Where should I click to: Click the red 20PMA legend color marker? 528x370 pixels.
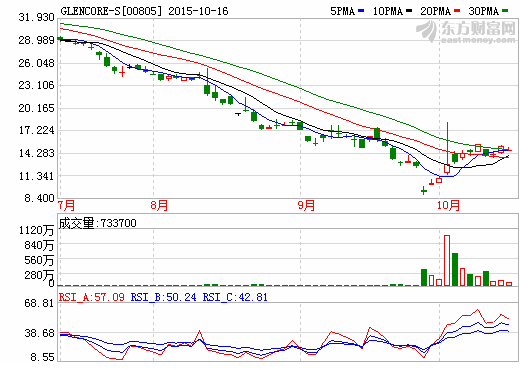click(x=457, y=11)
